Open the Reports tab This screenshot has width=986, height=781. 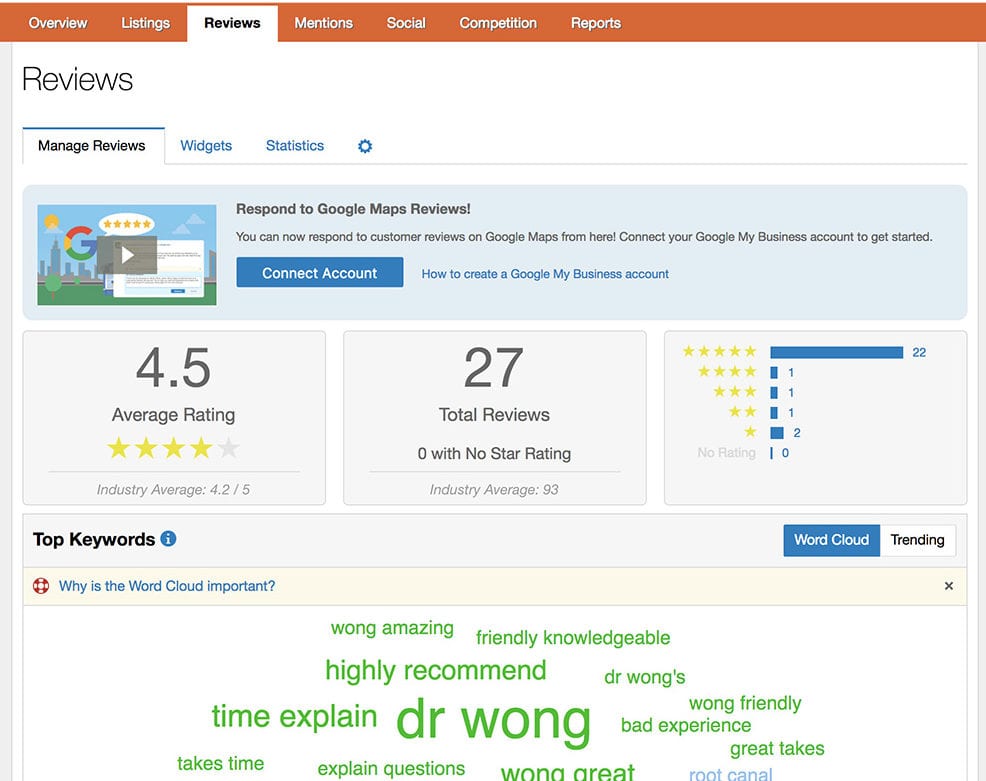coord(595,23)
